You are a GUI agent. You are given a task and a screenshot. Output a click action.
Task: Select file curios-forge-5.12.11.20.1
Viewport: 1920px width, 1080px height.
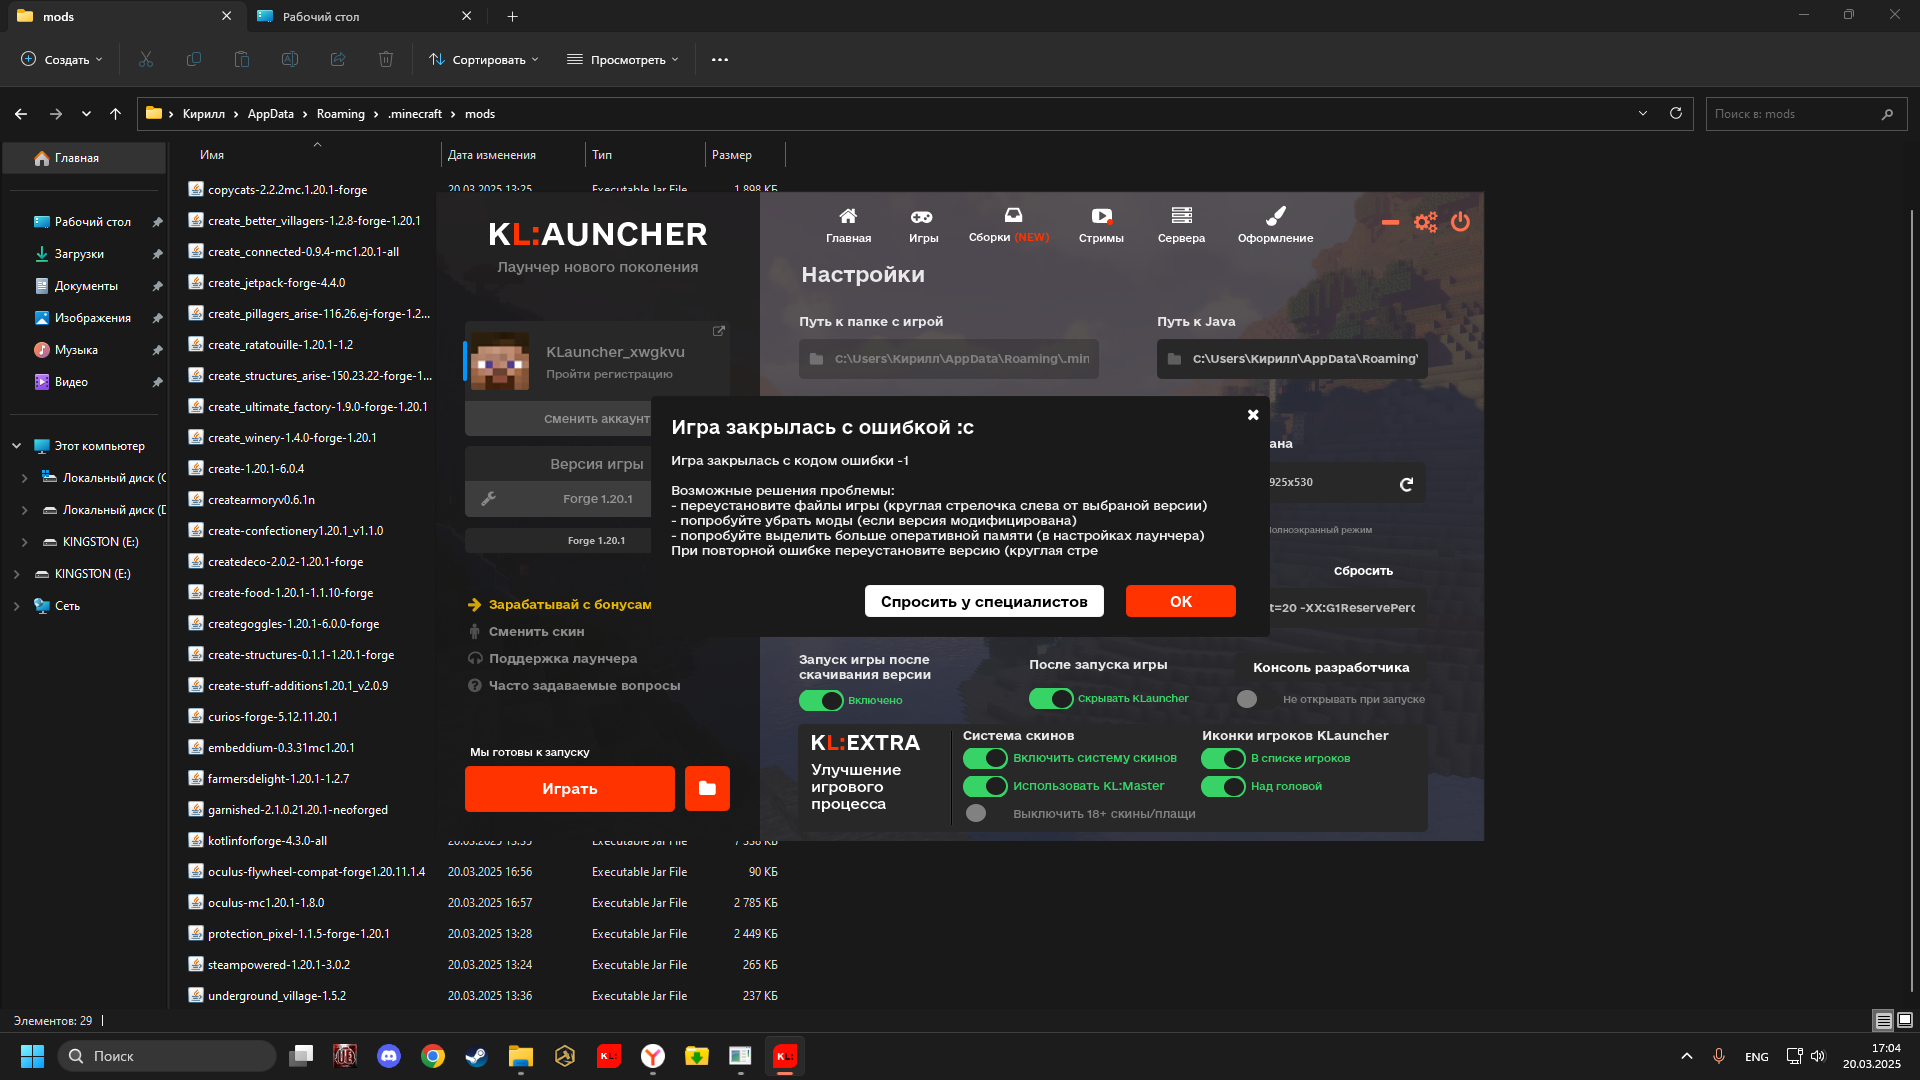(272, 717)
